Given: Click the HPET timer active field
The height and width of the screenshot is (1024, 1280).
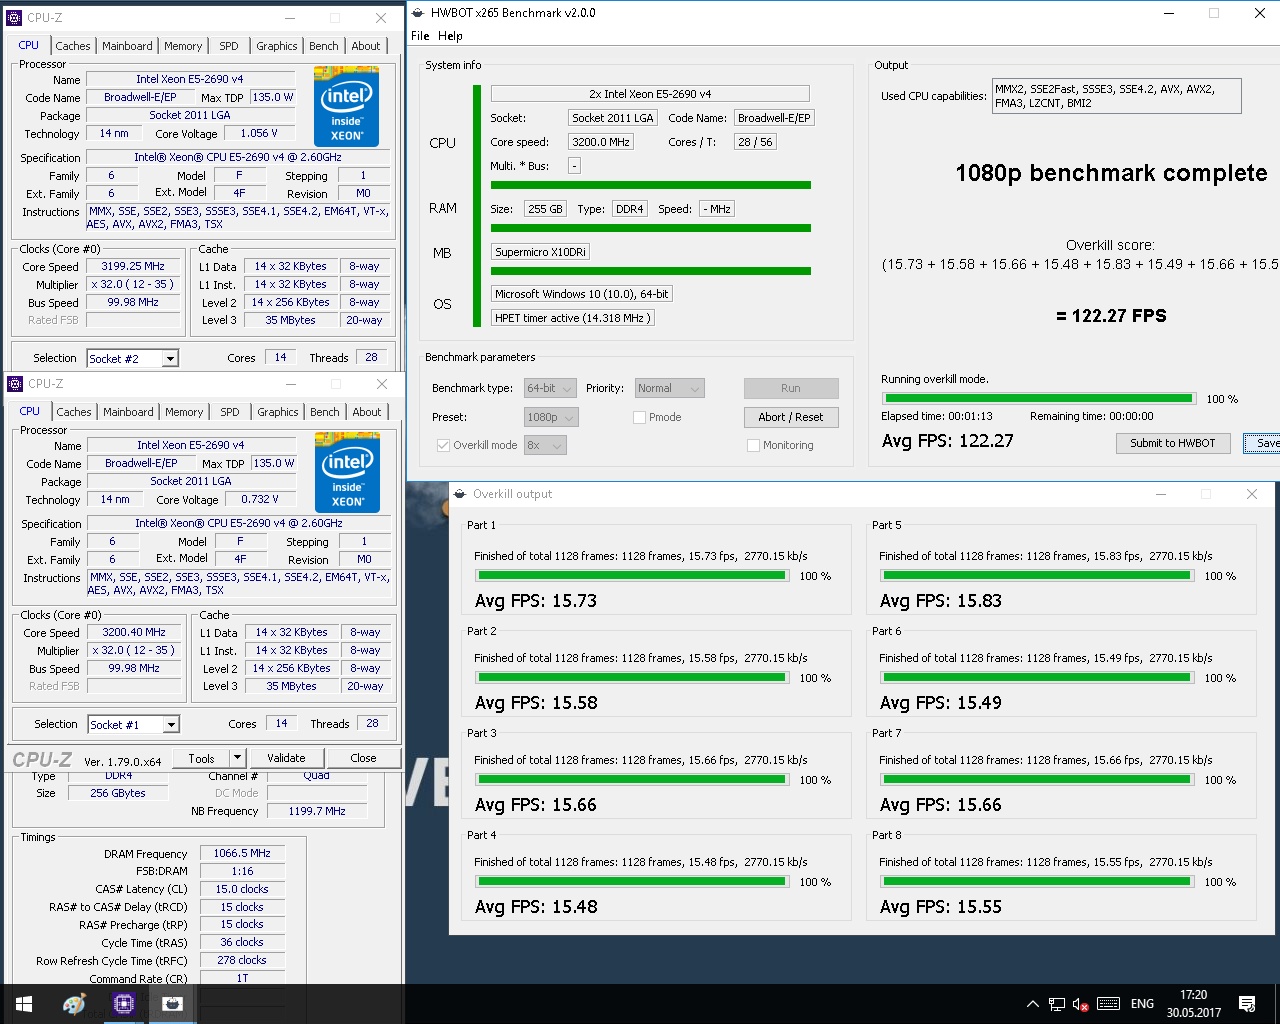Looking at the screenshot, I should coord(572,318).
